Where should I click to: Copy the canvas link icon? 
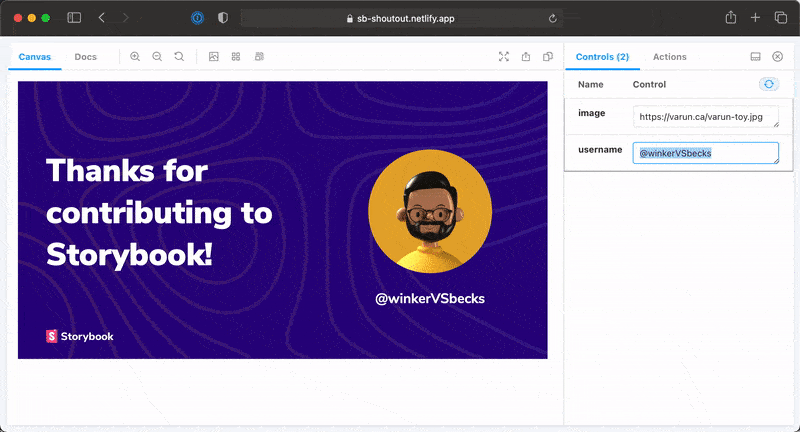coord(548,57)
